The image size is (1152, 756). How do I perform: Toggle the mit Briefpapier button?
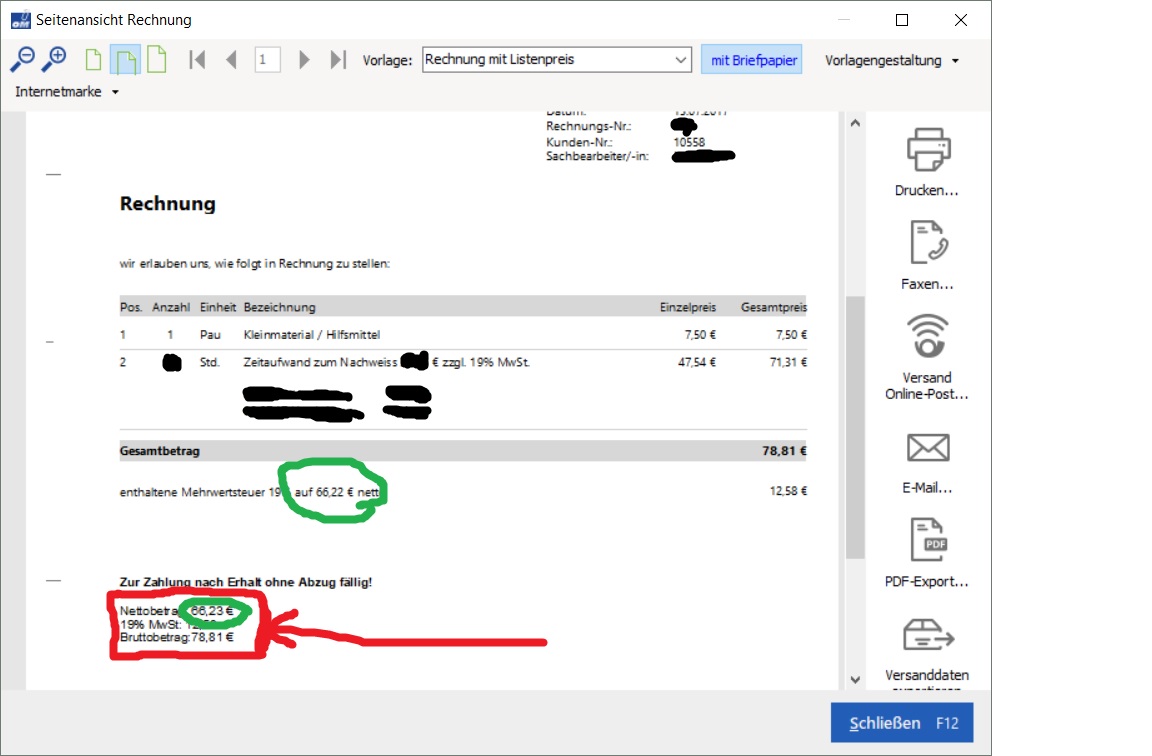tap(752, 60)
